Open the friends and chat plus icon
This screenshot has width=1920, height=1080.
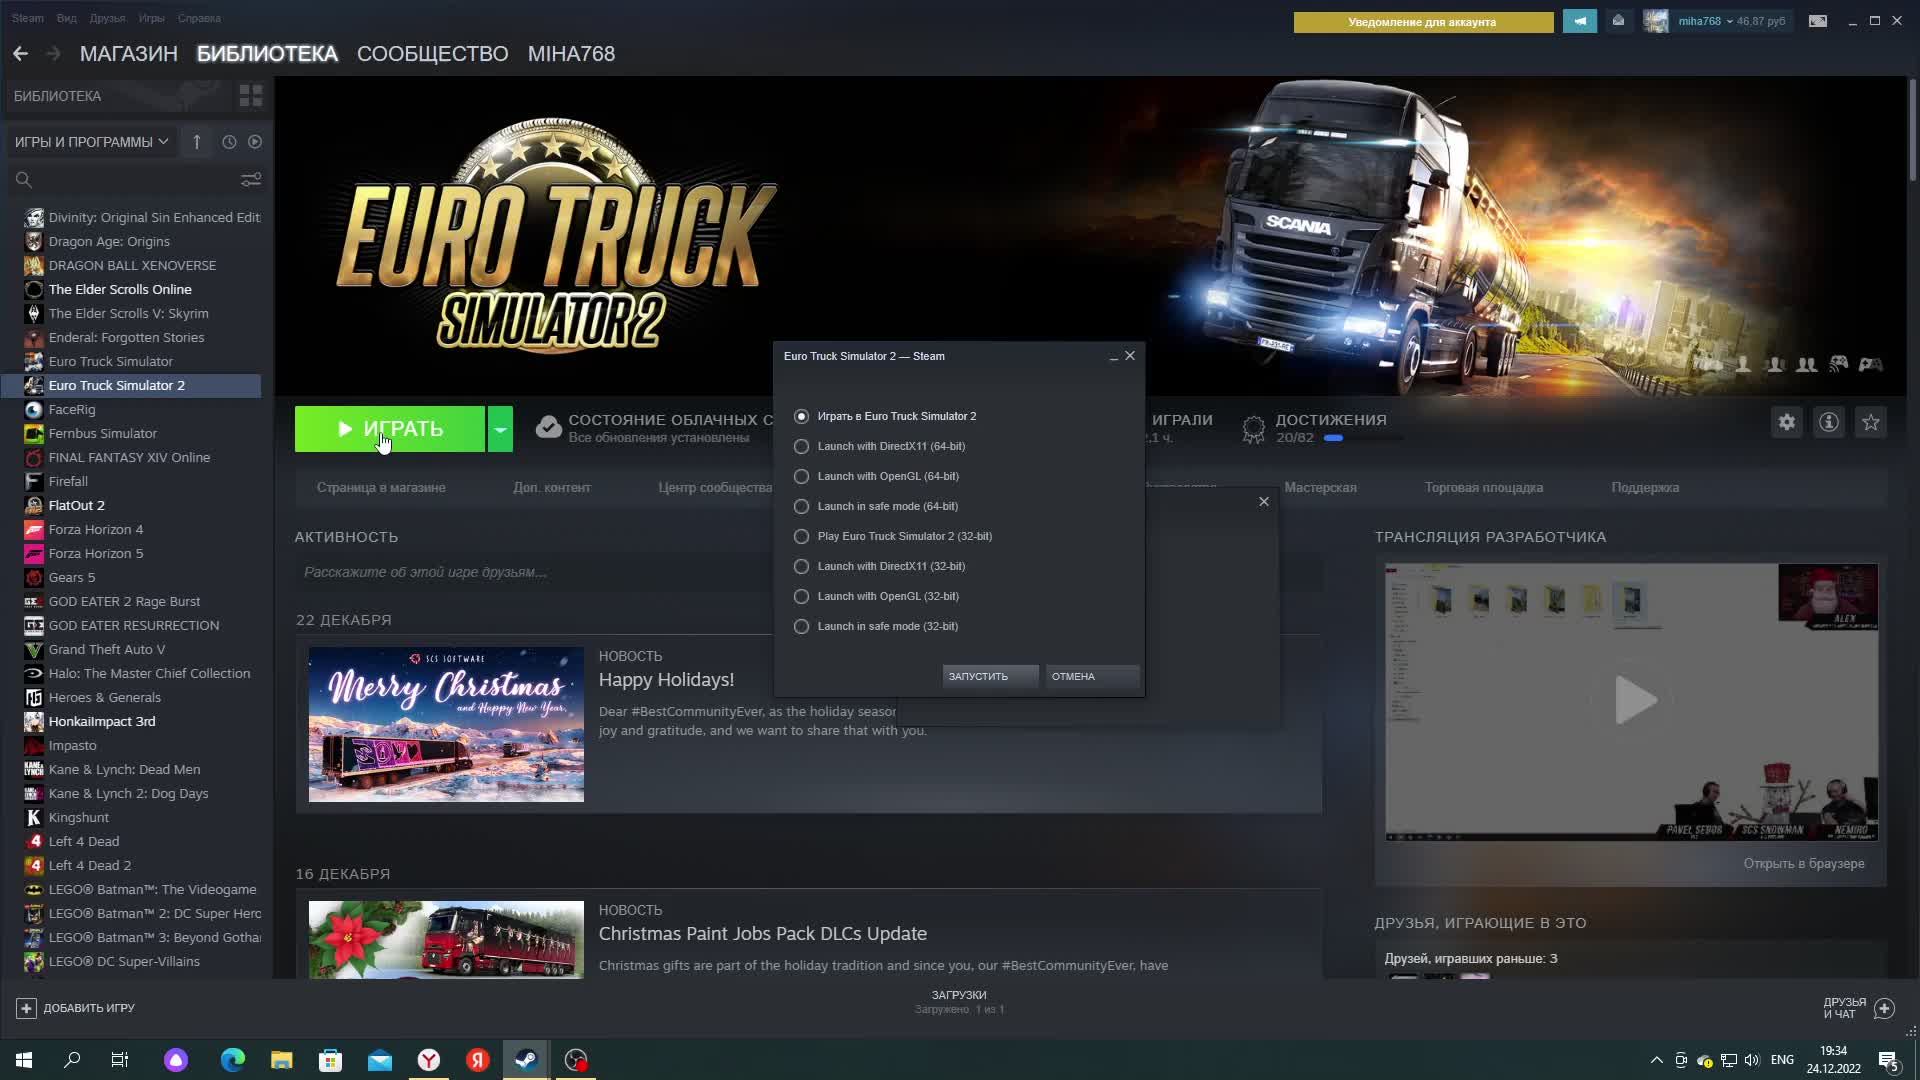point(1884,1008)
